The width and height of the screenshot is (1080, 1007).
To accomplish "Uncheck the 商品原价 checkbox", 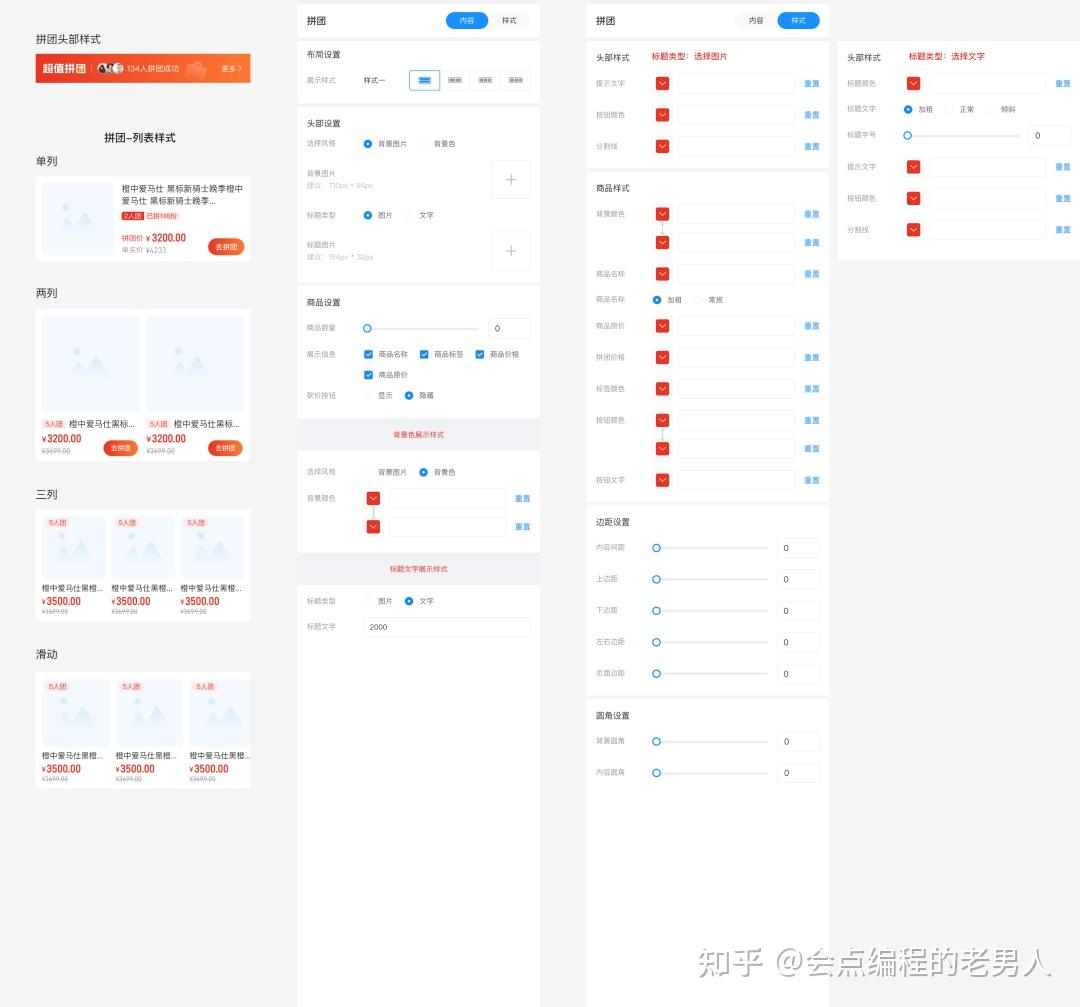I will point(370,374).
